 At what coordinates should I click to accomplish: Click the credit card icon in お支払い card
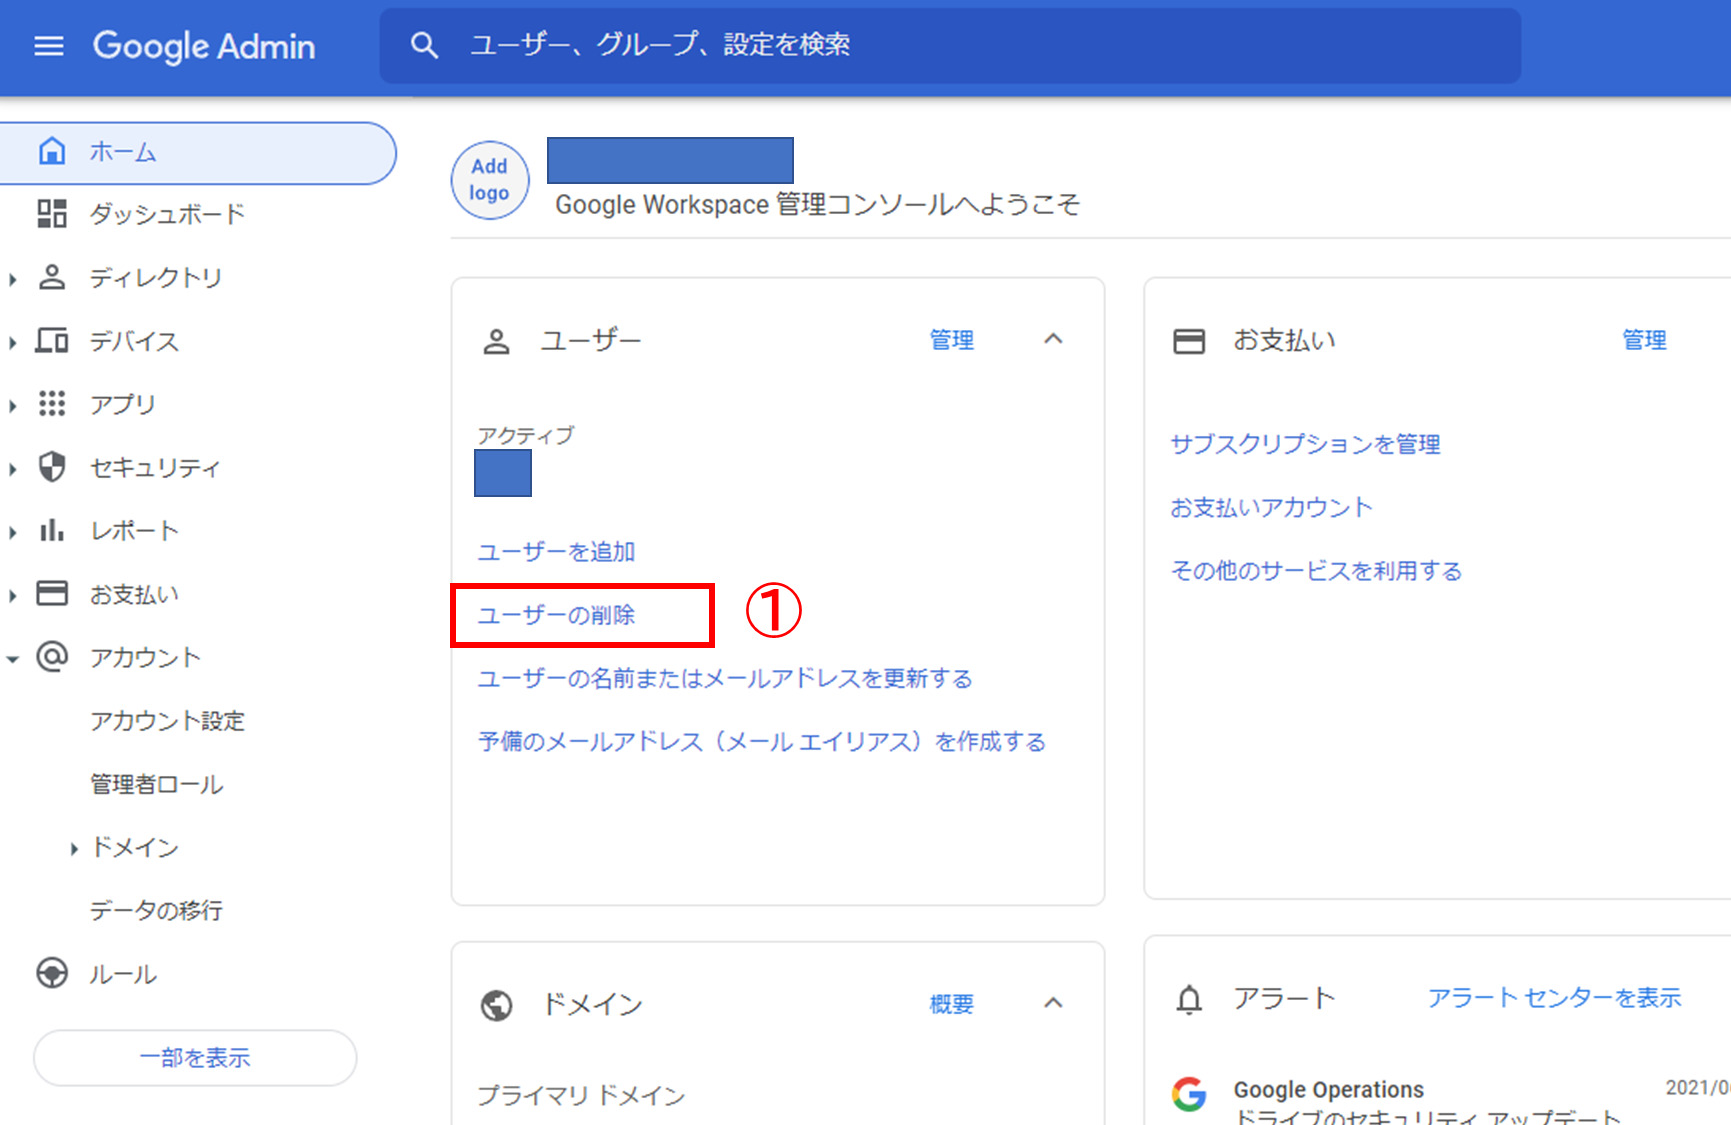pos(1189,341)
